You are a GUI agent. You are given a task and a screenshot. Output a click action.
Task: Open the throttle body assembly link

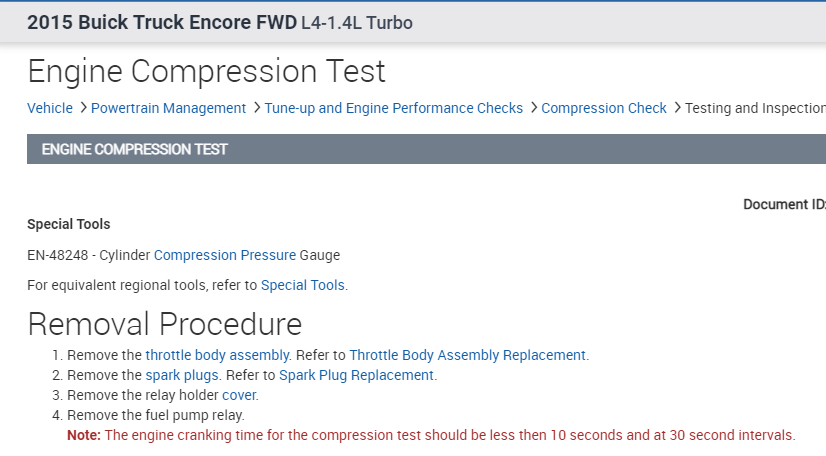[x=218, y=355]
